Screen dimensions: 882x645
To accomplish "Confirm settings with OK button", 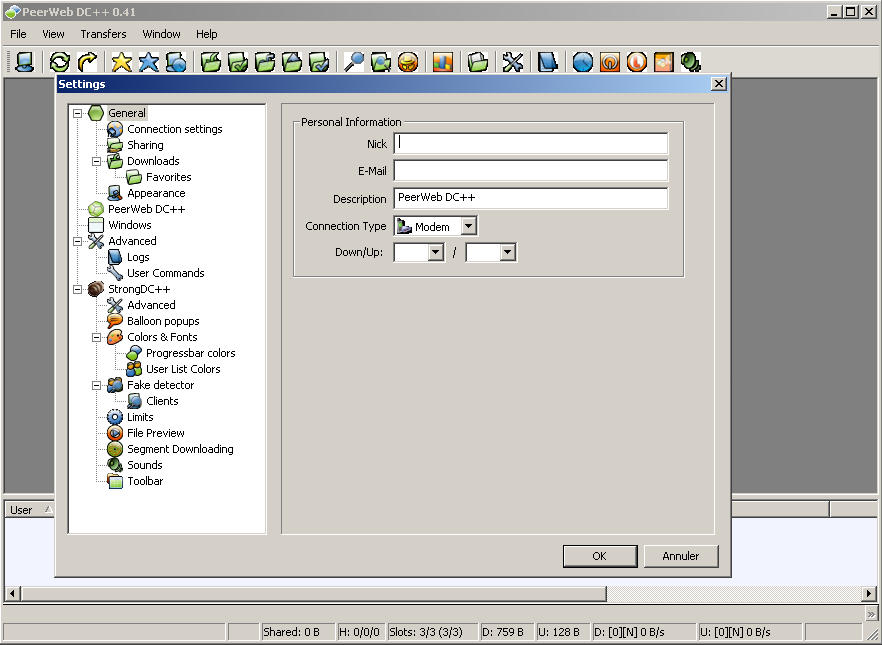I will point(600,556).
